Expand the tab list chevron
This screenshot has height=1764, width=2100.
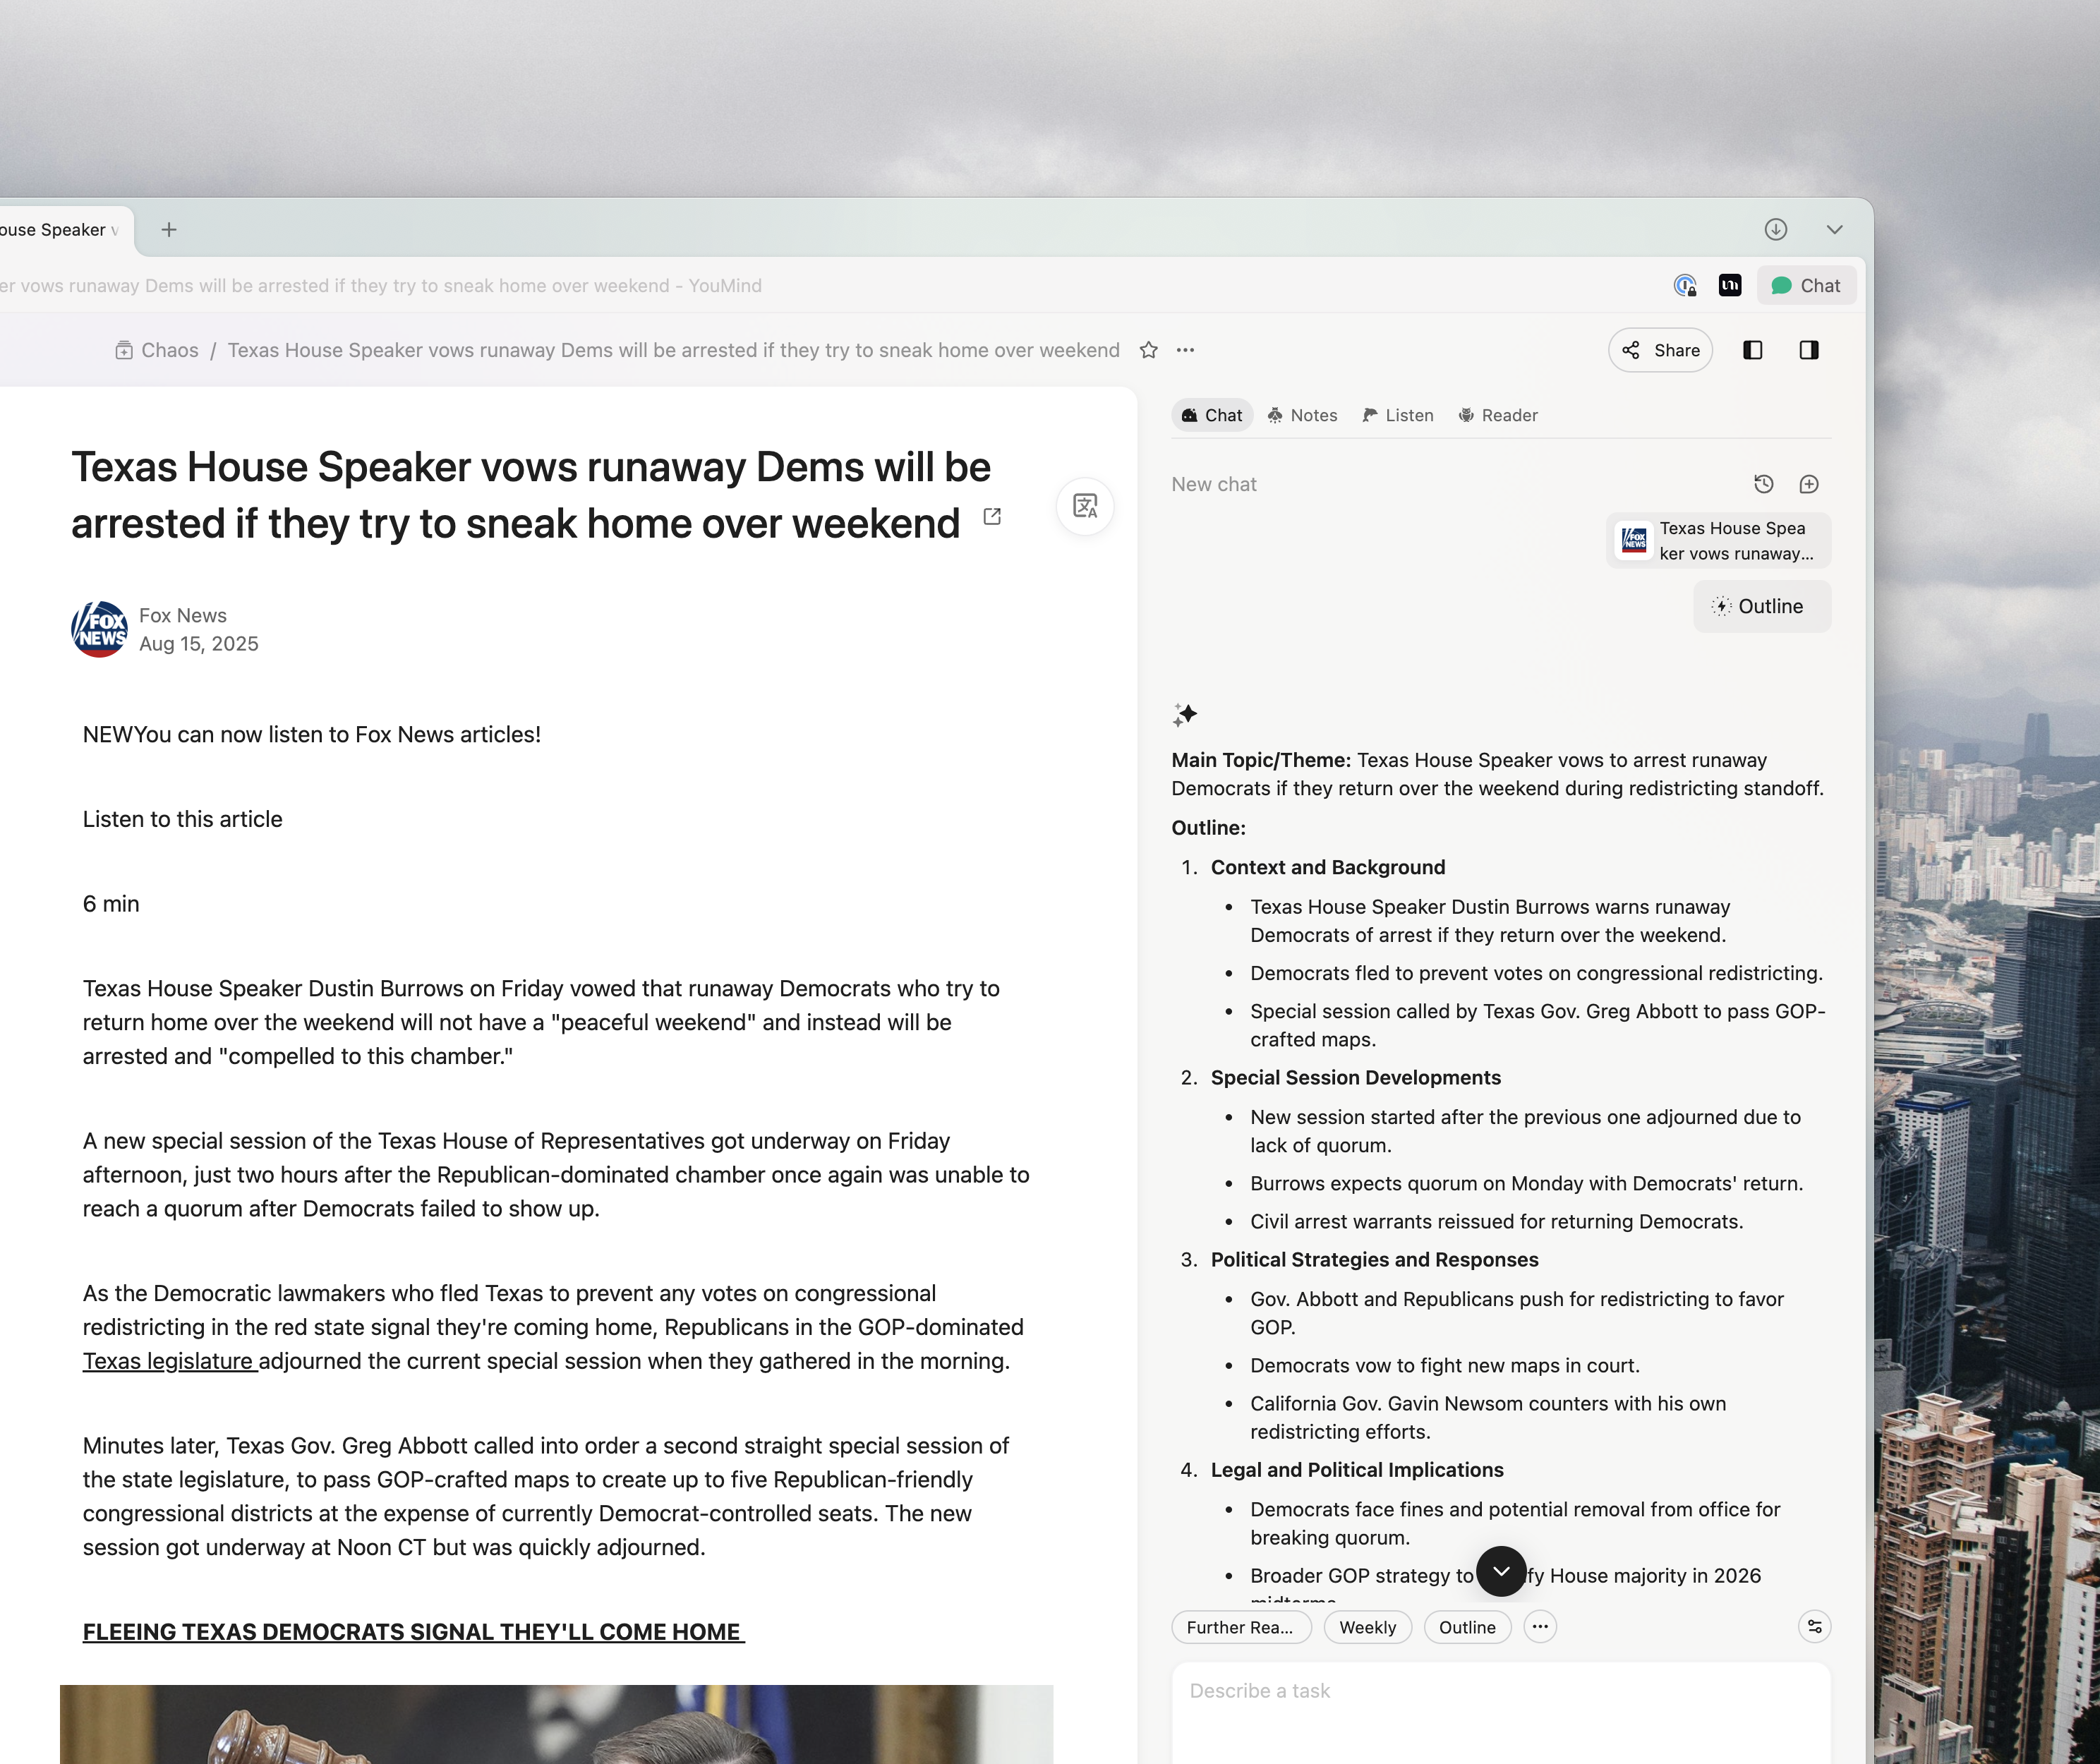pos(1834,229)
